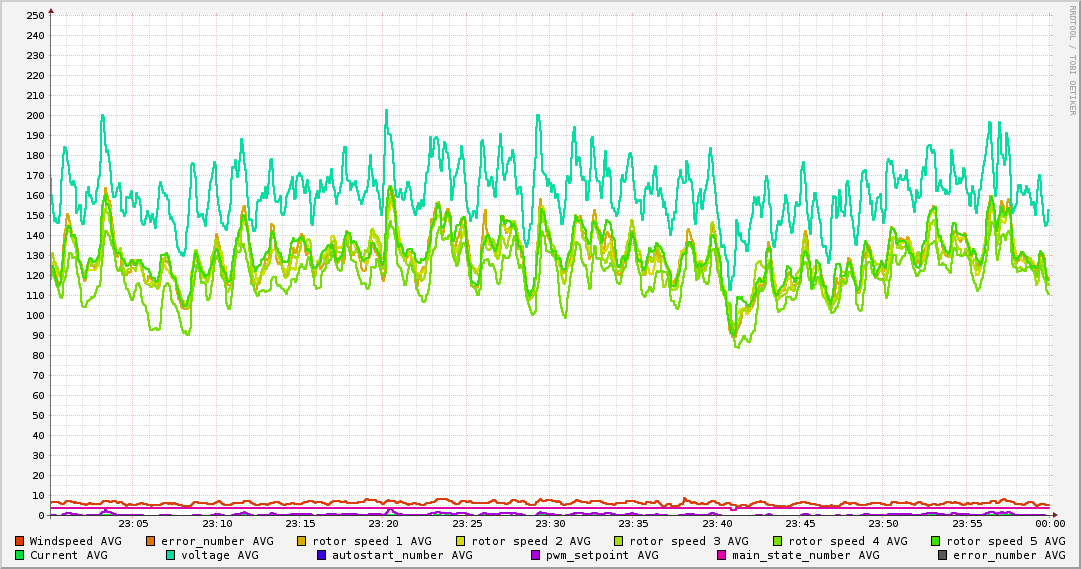Click the 23:55 time axis label
The image size is (1081, 569).
pyautogui.click(x=967, y=524)
